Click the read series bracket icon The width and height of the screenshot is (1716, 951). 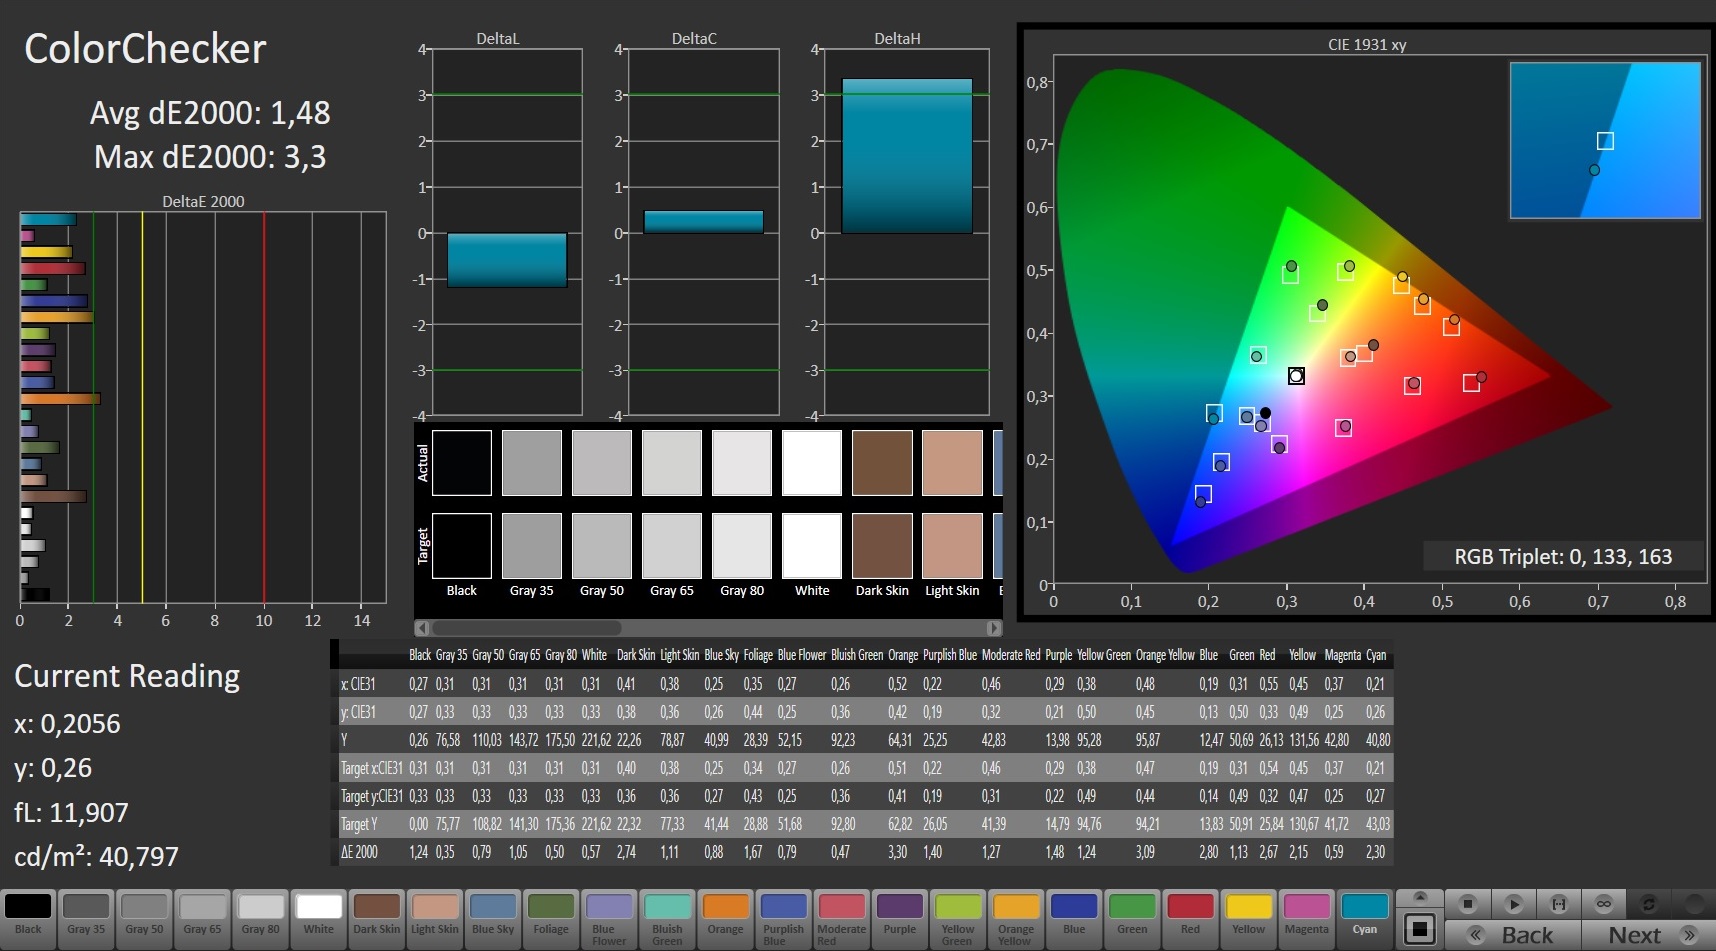(x=1558, y=904)
